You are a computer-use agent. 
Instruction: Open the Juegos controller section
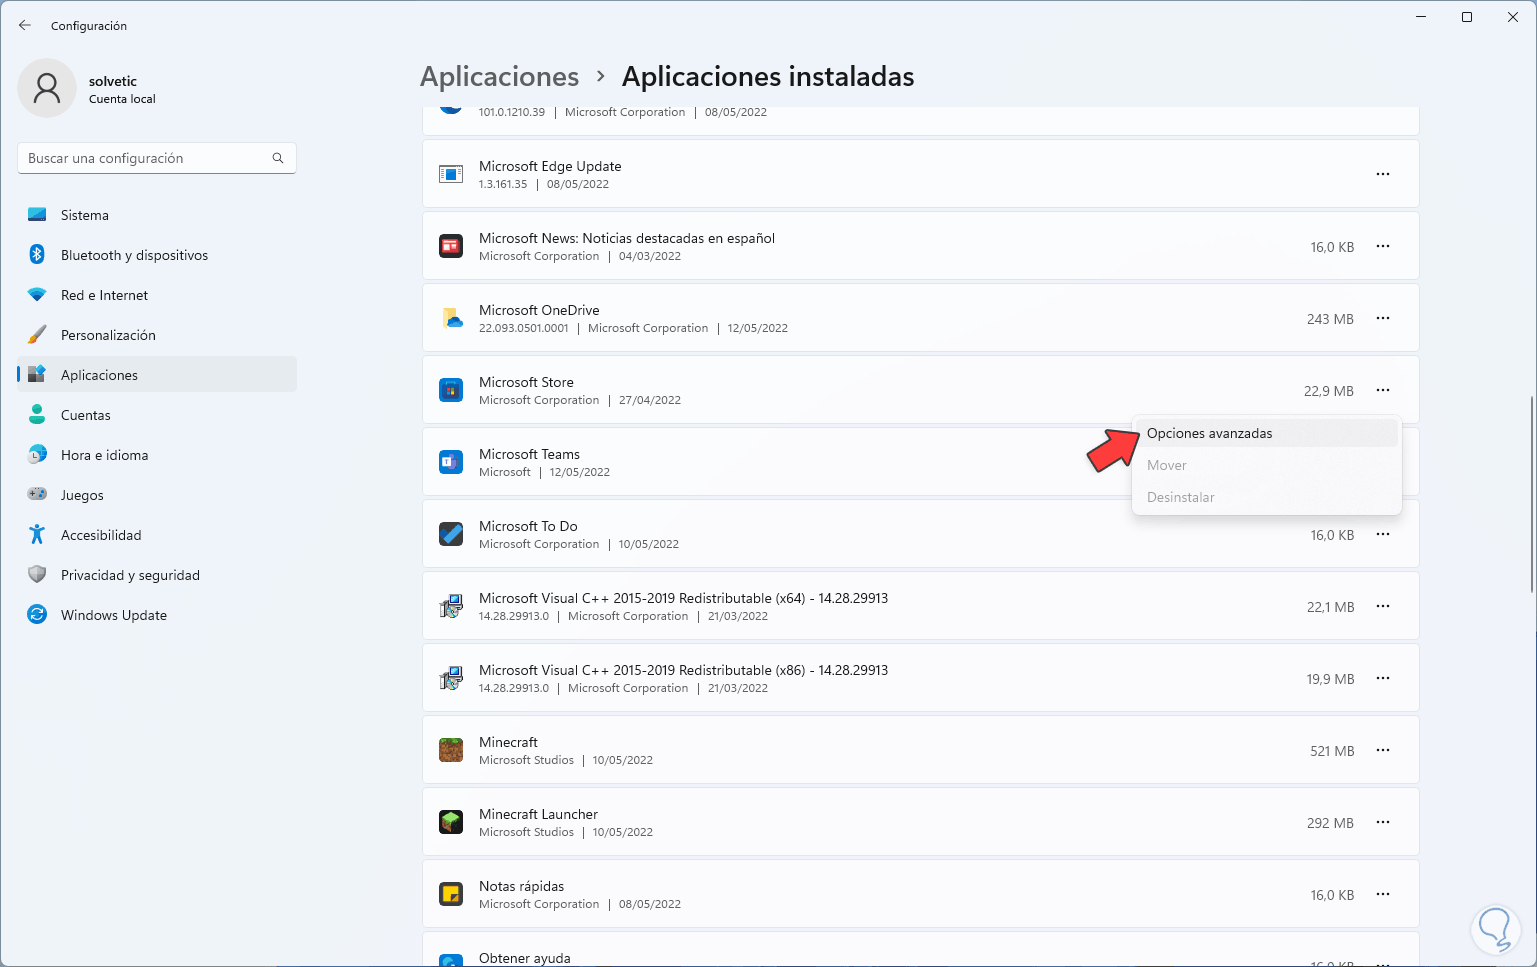click(x=82, y=495)
